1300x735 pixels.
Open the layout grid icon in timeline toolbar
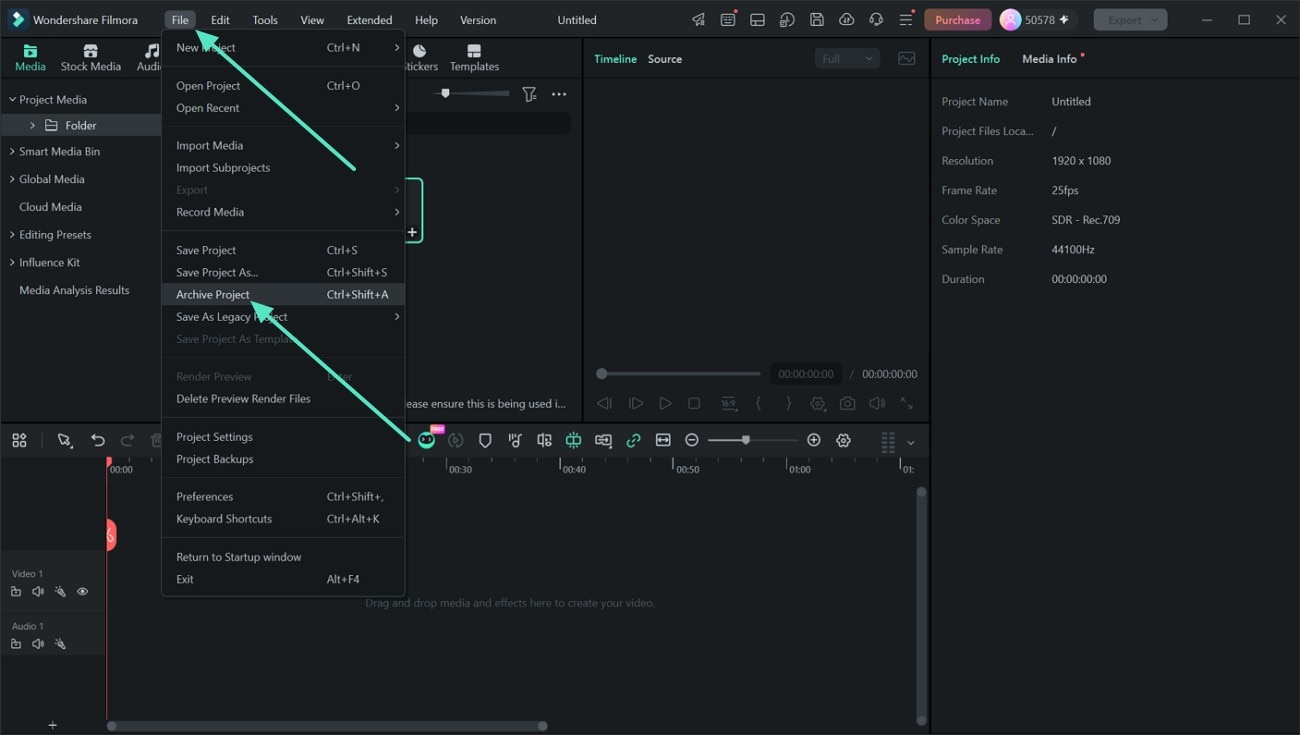tap(19, 441)
